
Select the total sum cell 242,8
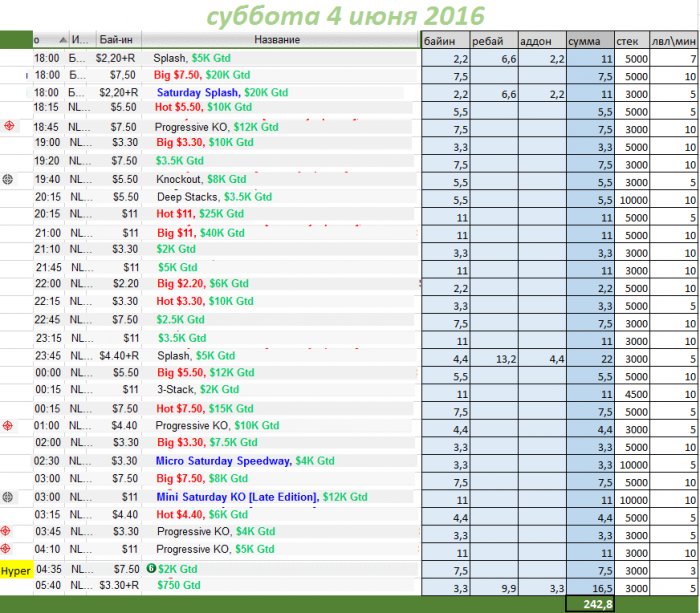(590, 604)
